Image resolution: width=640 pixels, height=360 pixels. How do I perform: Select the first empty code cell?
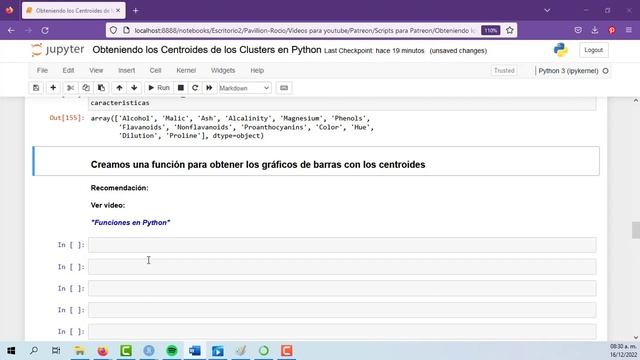tap(342, 245)
